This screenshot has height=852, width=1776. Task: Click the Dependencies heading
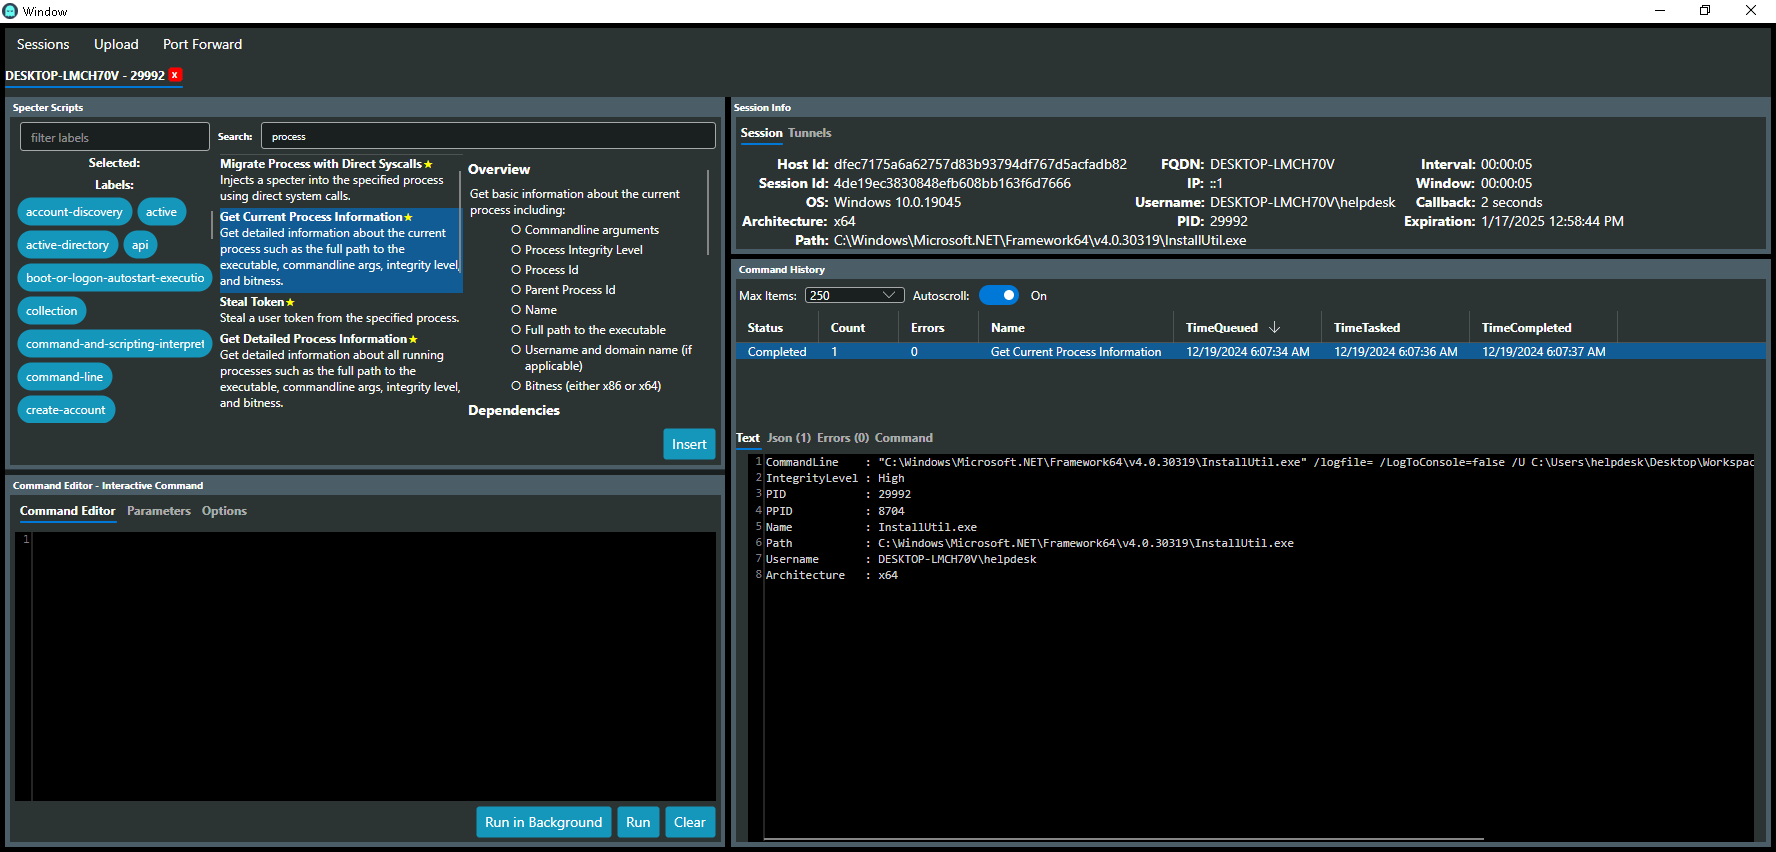(514, 410)
